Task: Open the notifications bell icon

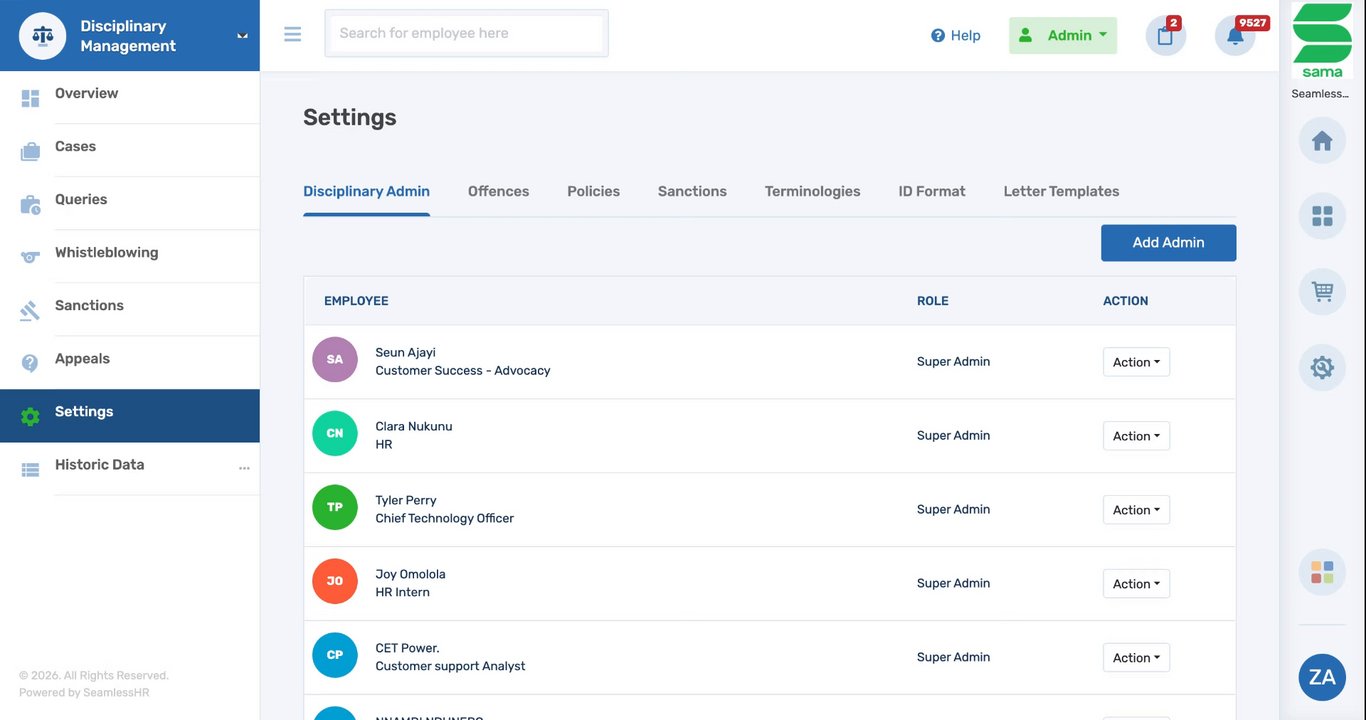Action: tap(1235, 36)
